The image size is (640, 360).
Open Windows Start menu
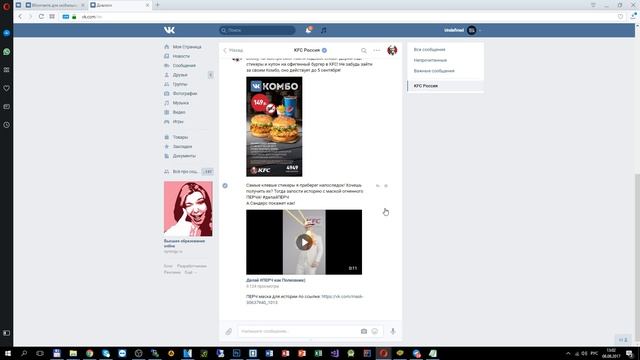[x=8, y=353]
